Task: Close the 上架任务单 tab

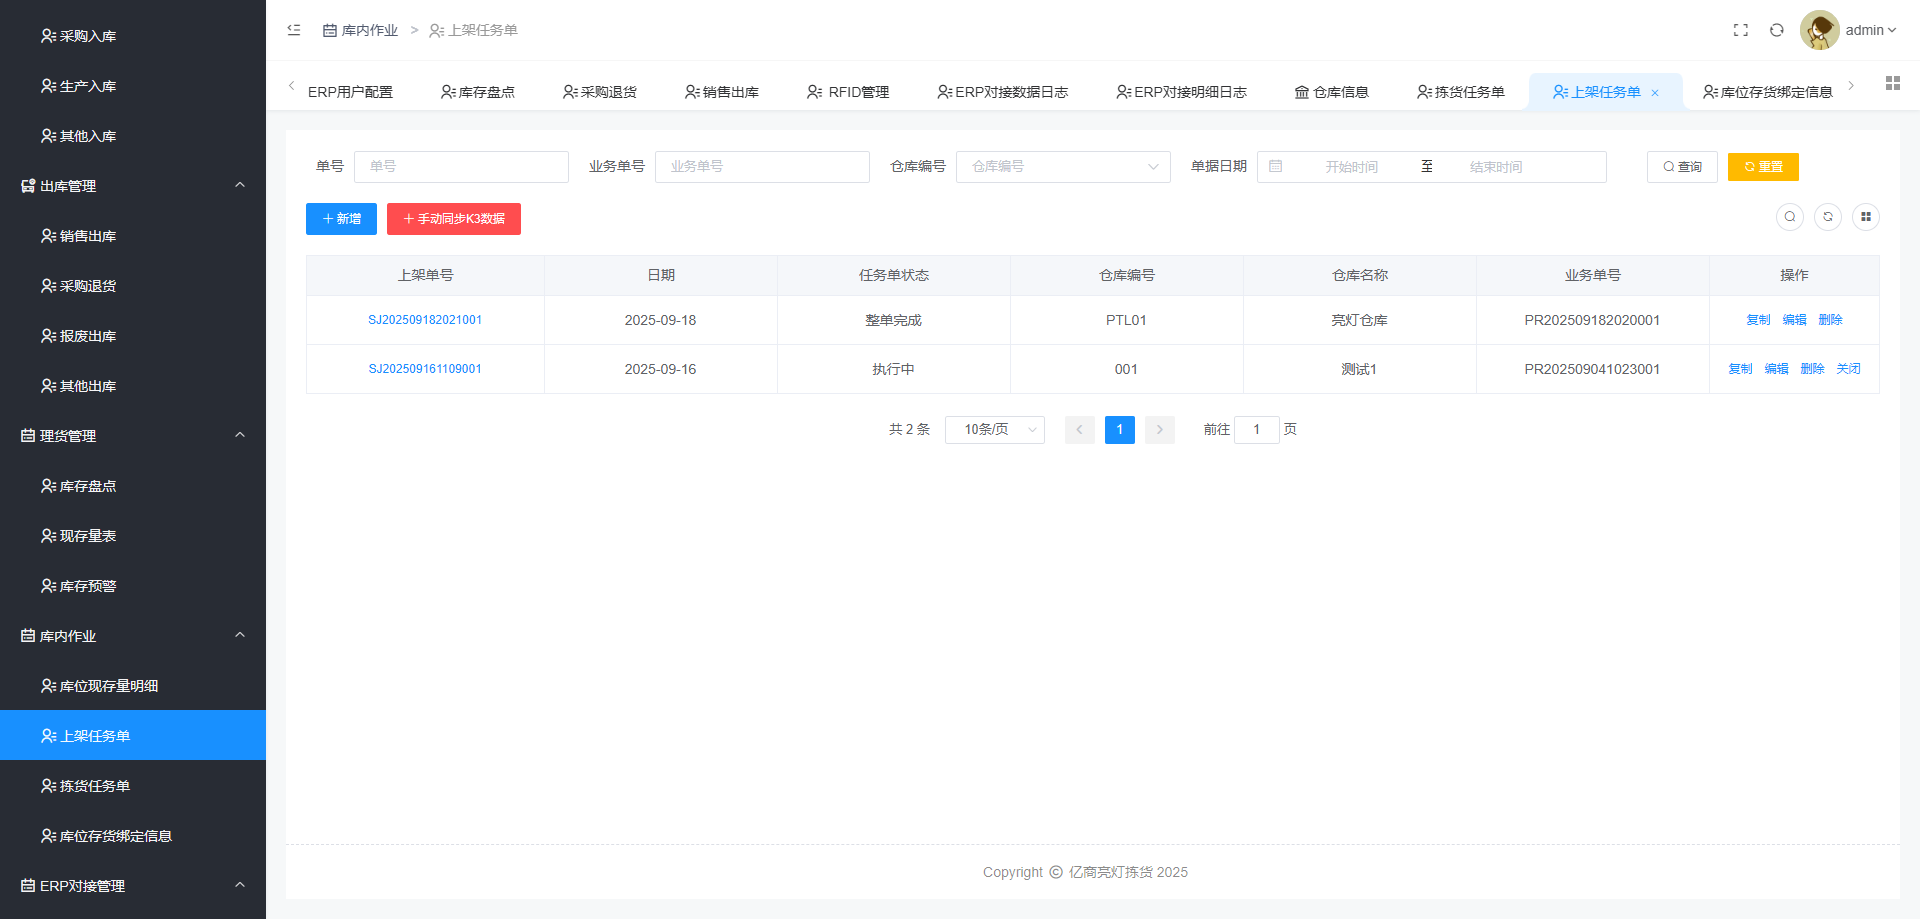Action: point(1655,93)
